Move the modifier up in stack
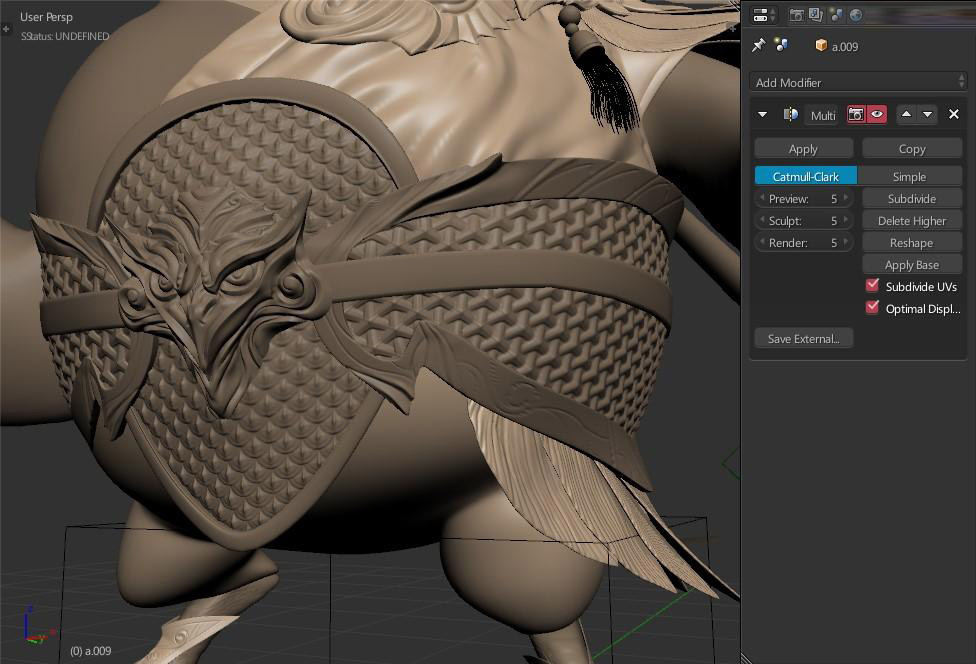Image resolution: width=976 pixels, height=664 pixels. (906, 115)
